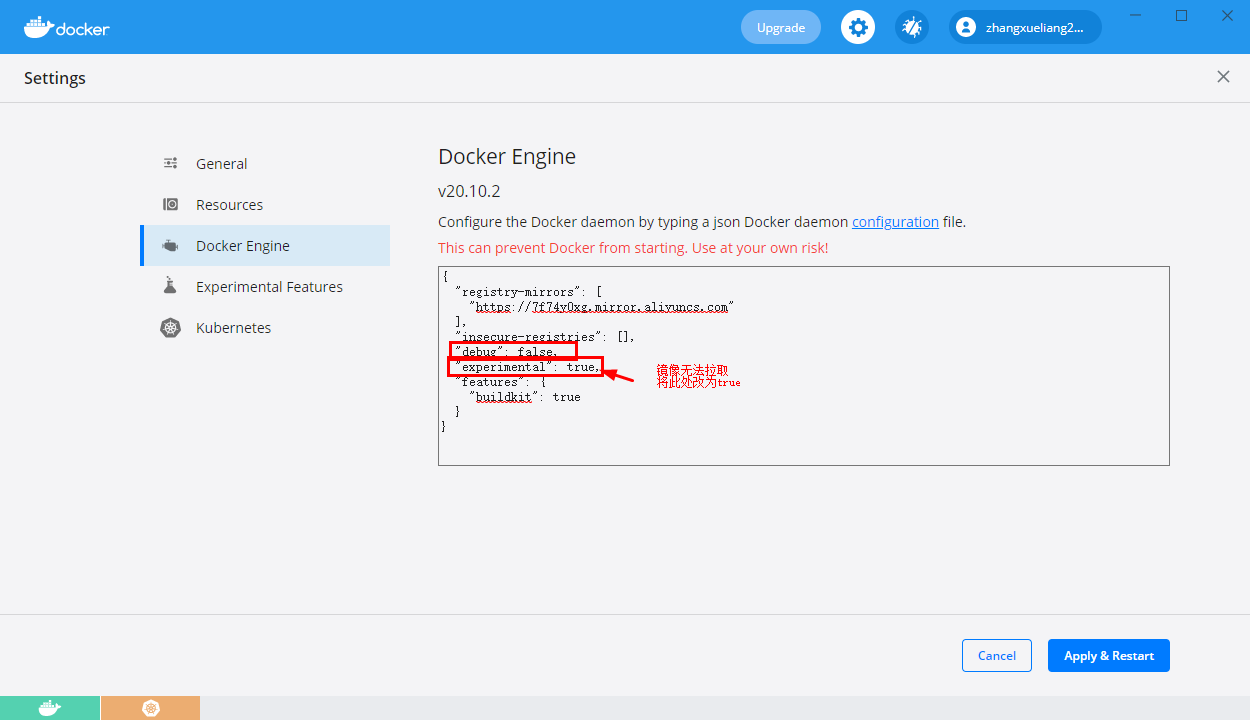Click the Cancel button
1250x720 pixels.
point(996,655)
